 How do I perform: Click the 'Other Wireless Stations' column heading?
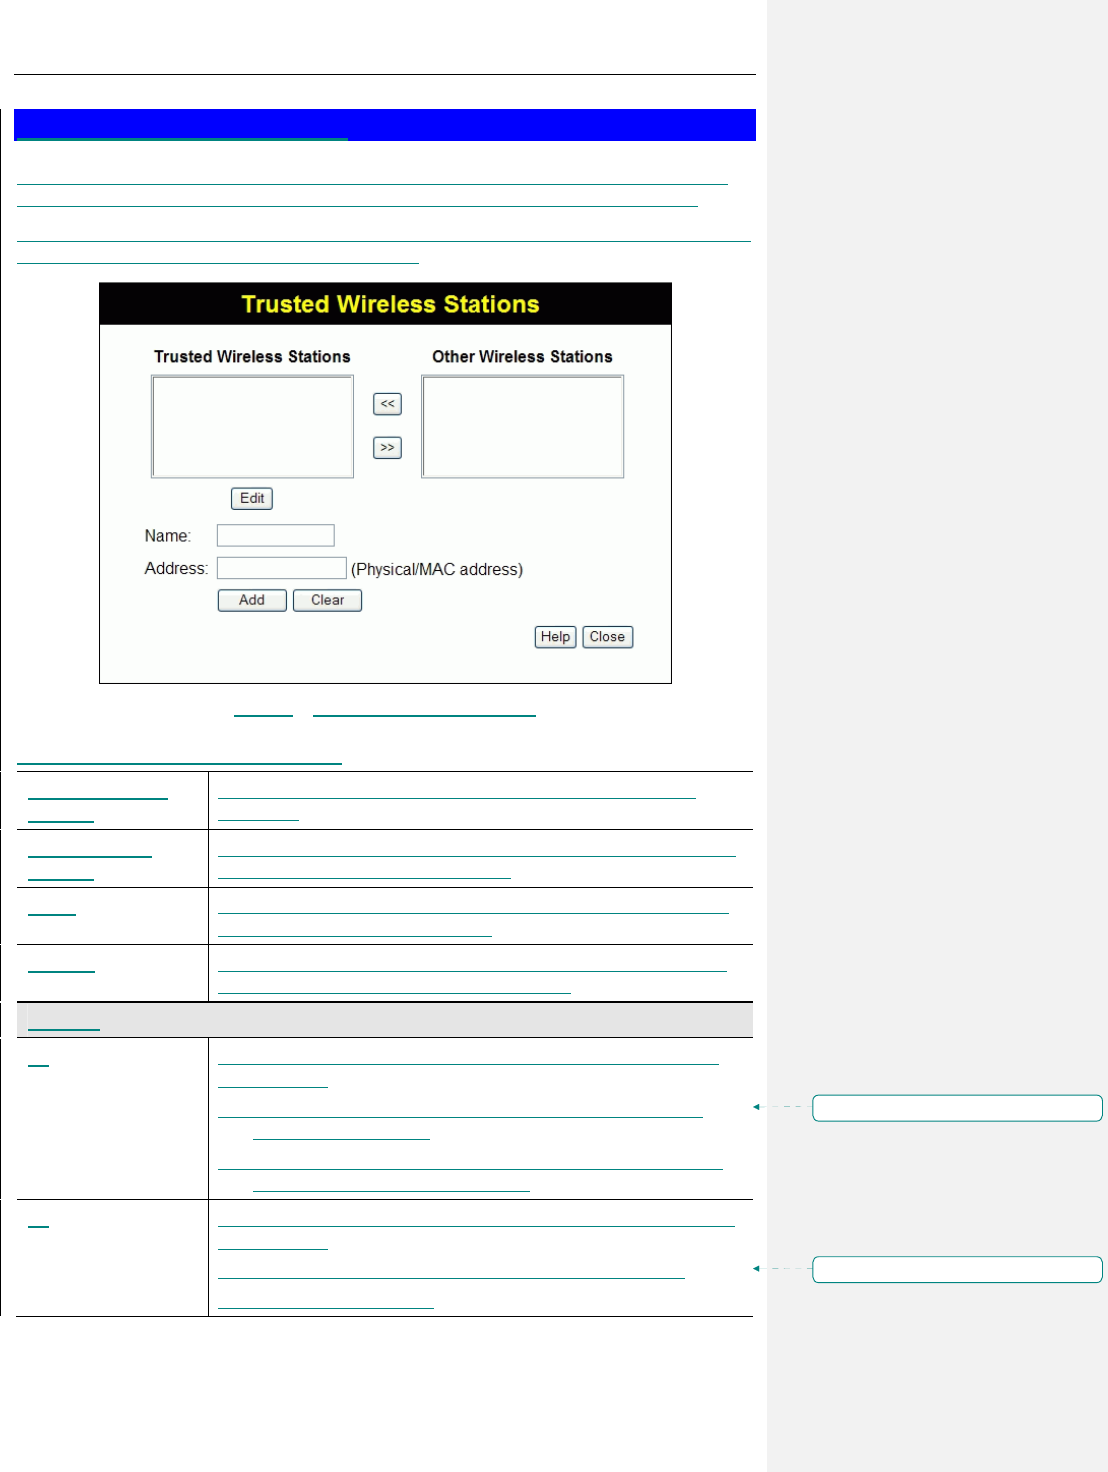tap(522, 357)
